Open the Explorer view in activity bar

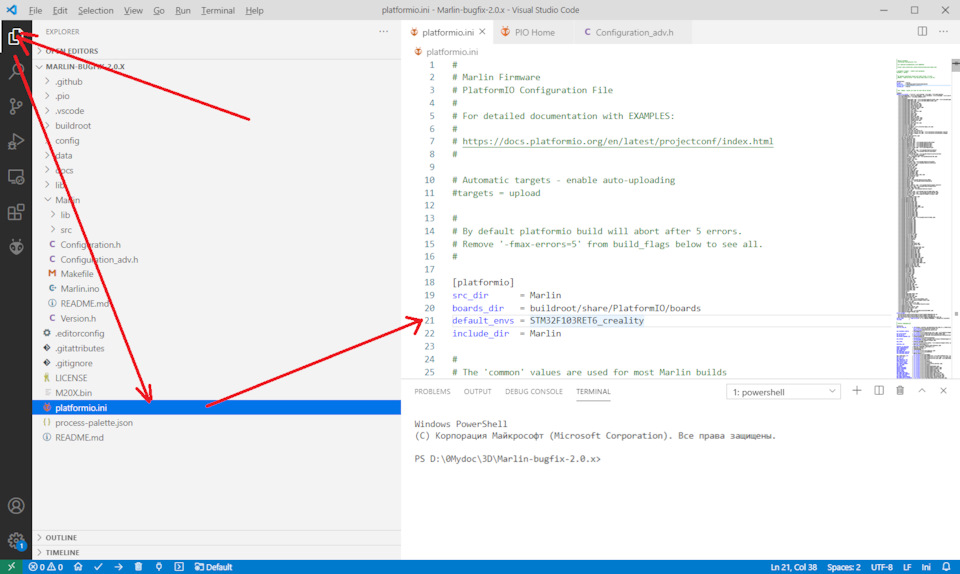[x=16, y=37]
